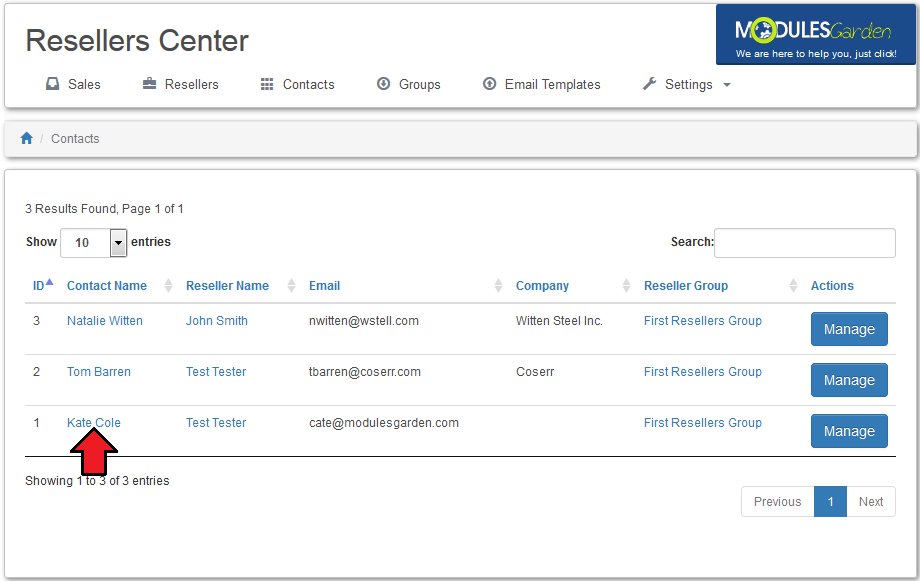Sort table by Reseller Name header
This screenshot has height=581, width=920.
[x=227, y=286]
